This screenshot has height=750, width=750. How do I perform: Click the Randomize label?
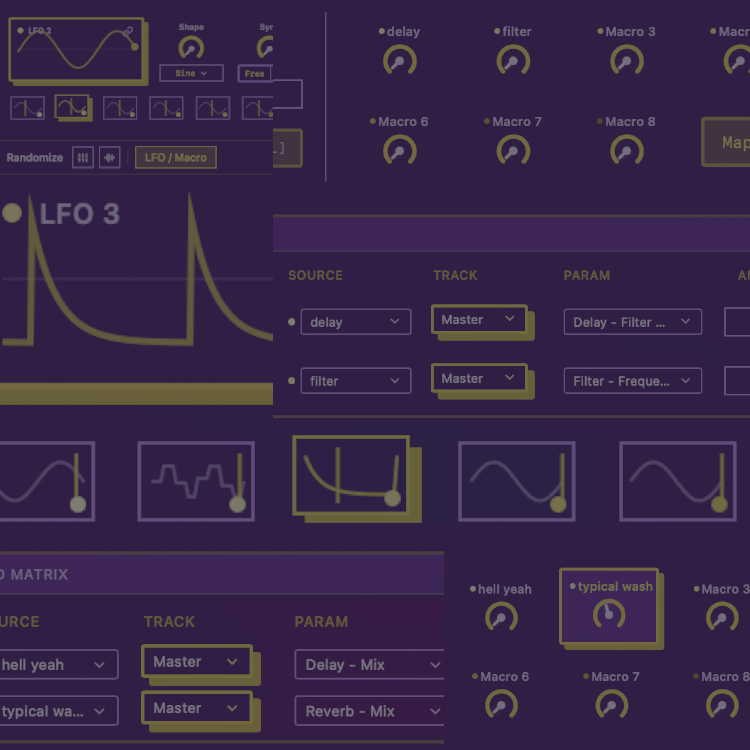point(34,157)
